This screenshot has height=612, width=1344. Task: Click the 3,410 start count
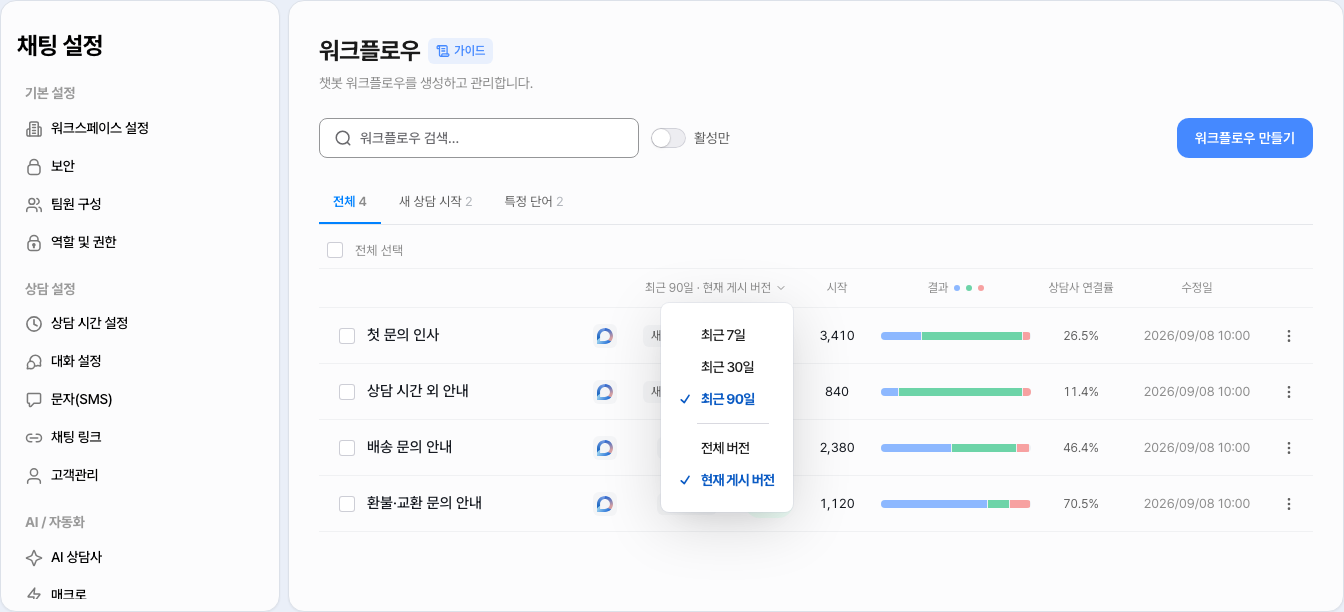click(x=837, y=336)
